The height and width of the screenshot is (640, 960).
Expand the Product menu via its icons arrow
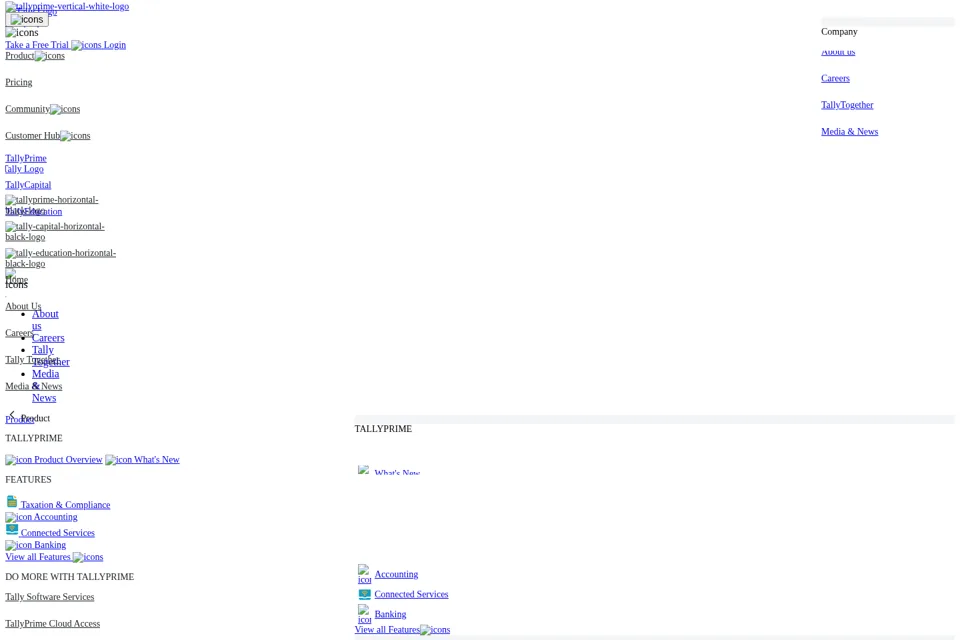click(50, 56)
